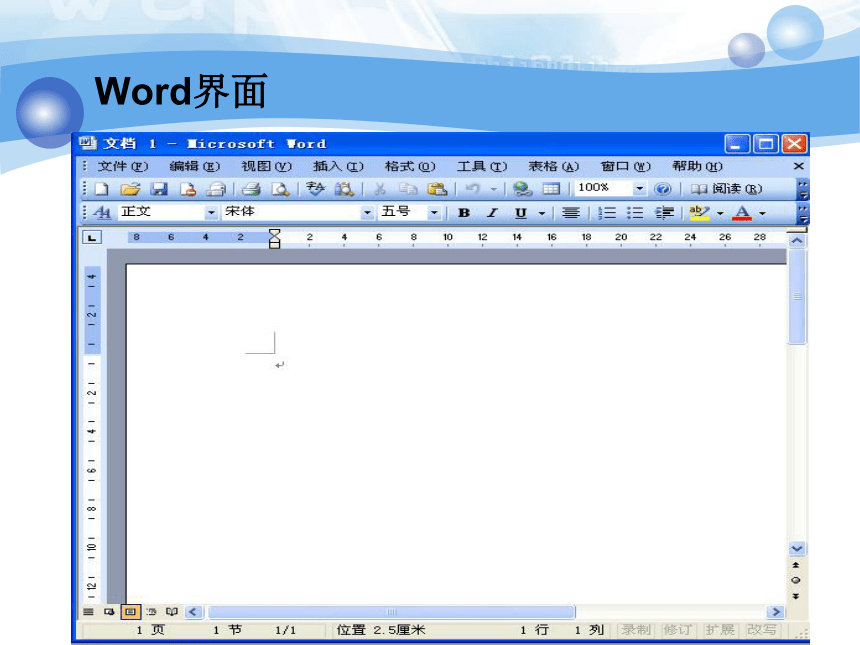The height and width of the screenshot is (645, 860).
Task: Toggle Bold formatting
Action: (x=464, y=213)
